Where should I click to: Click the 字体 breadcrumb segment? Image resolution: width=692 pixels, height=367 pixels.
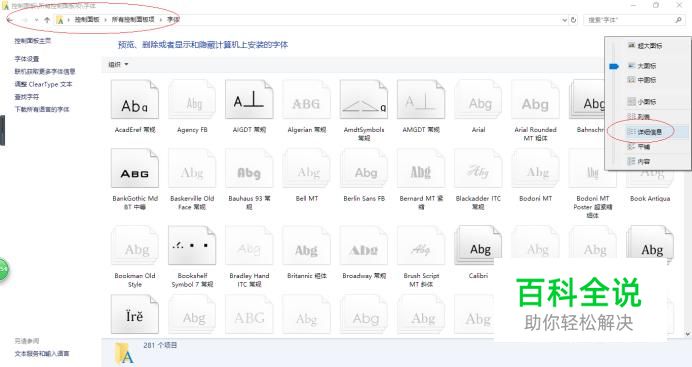coord(173,20)
